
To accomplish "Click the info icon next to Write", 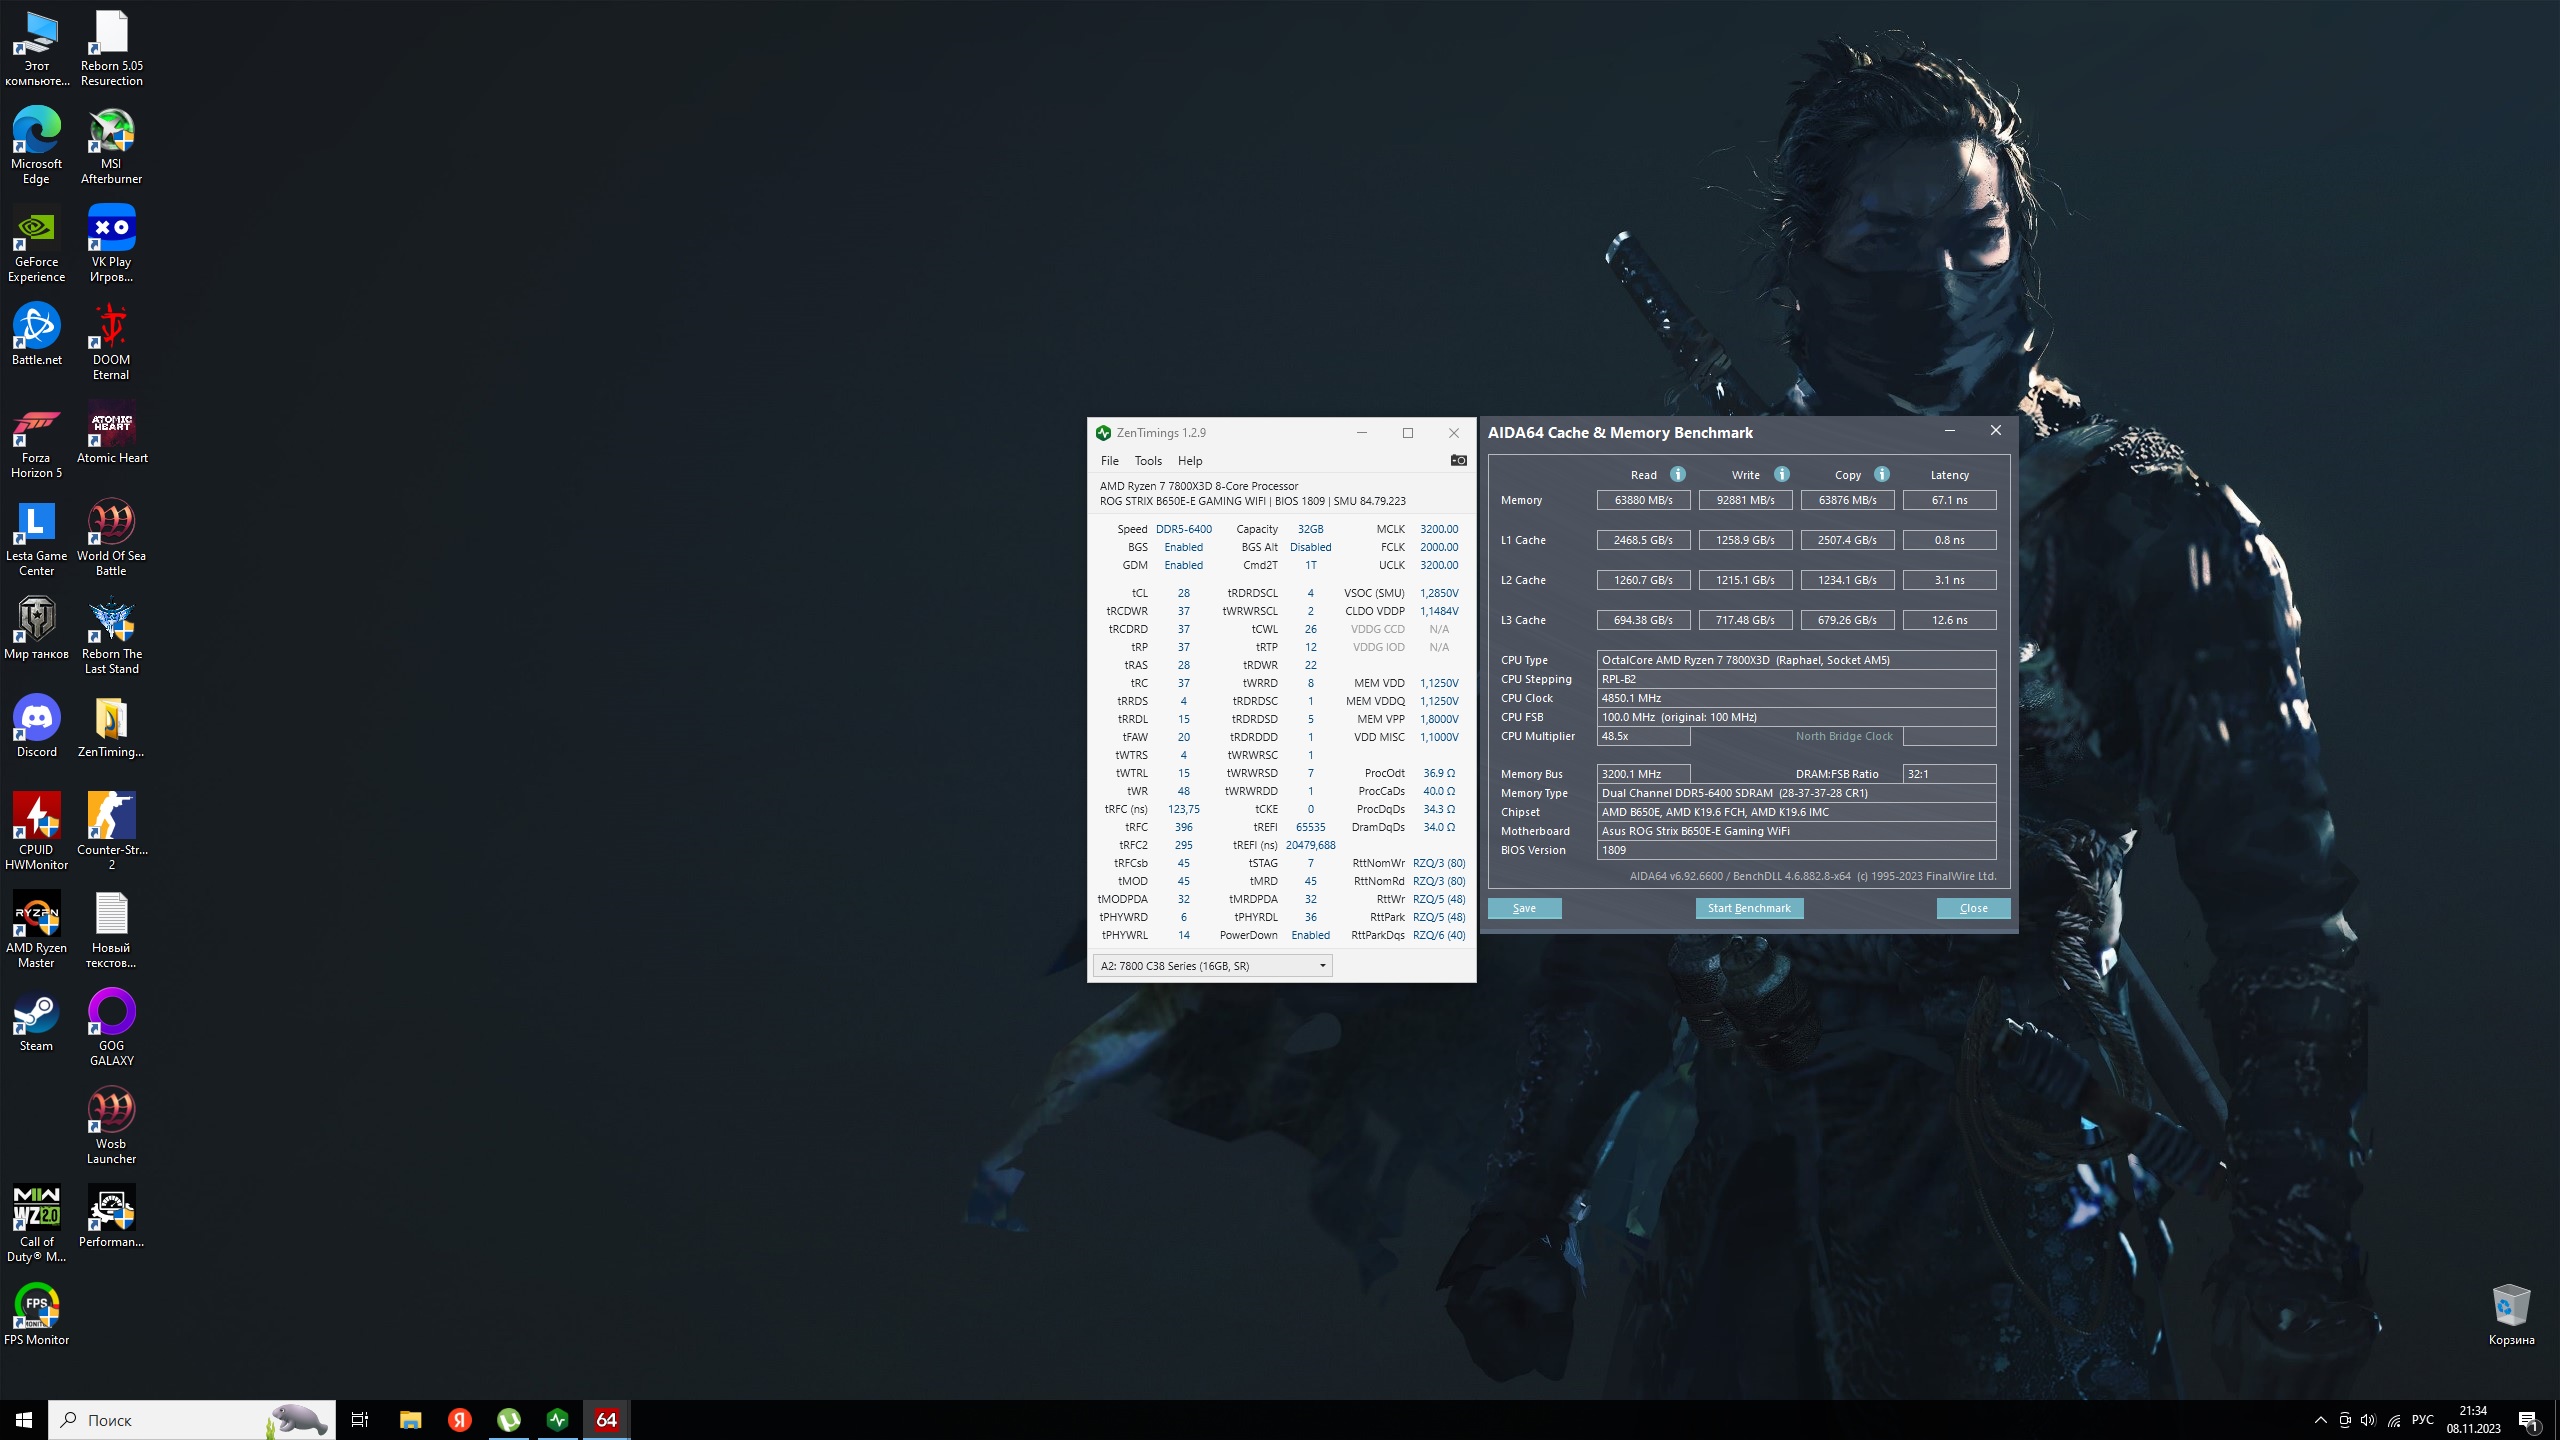I will pyautogui.click(x=1782, y=474).
